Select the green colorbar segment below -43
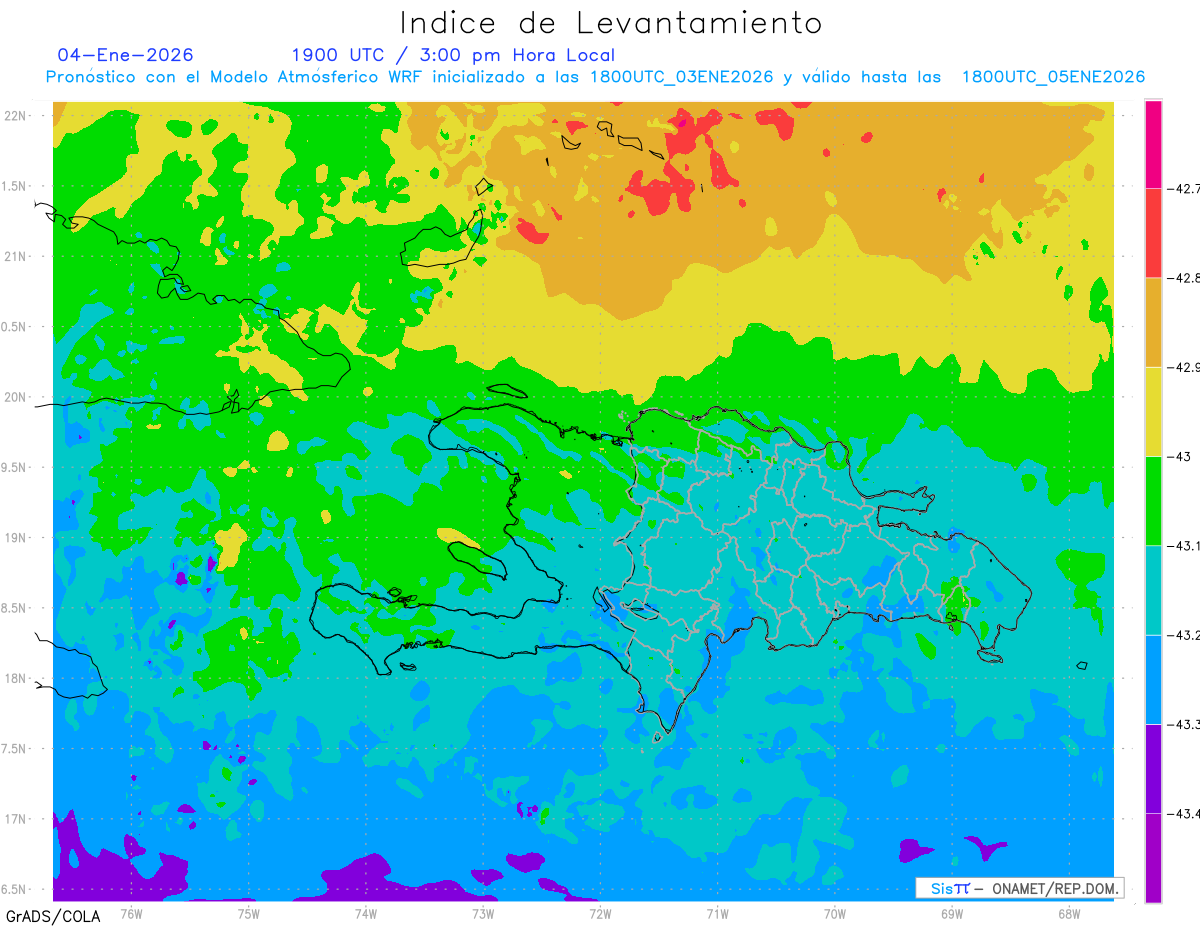 [x=1153, y=500]
